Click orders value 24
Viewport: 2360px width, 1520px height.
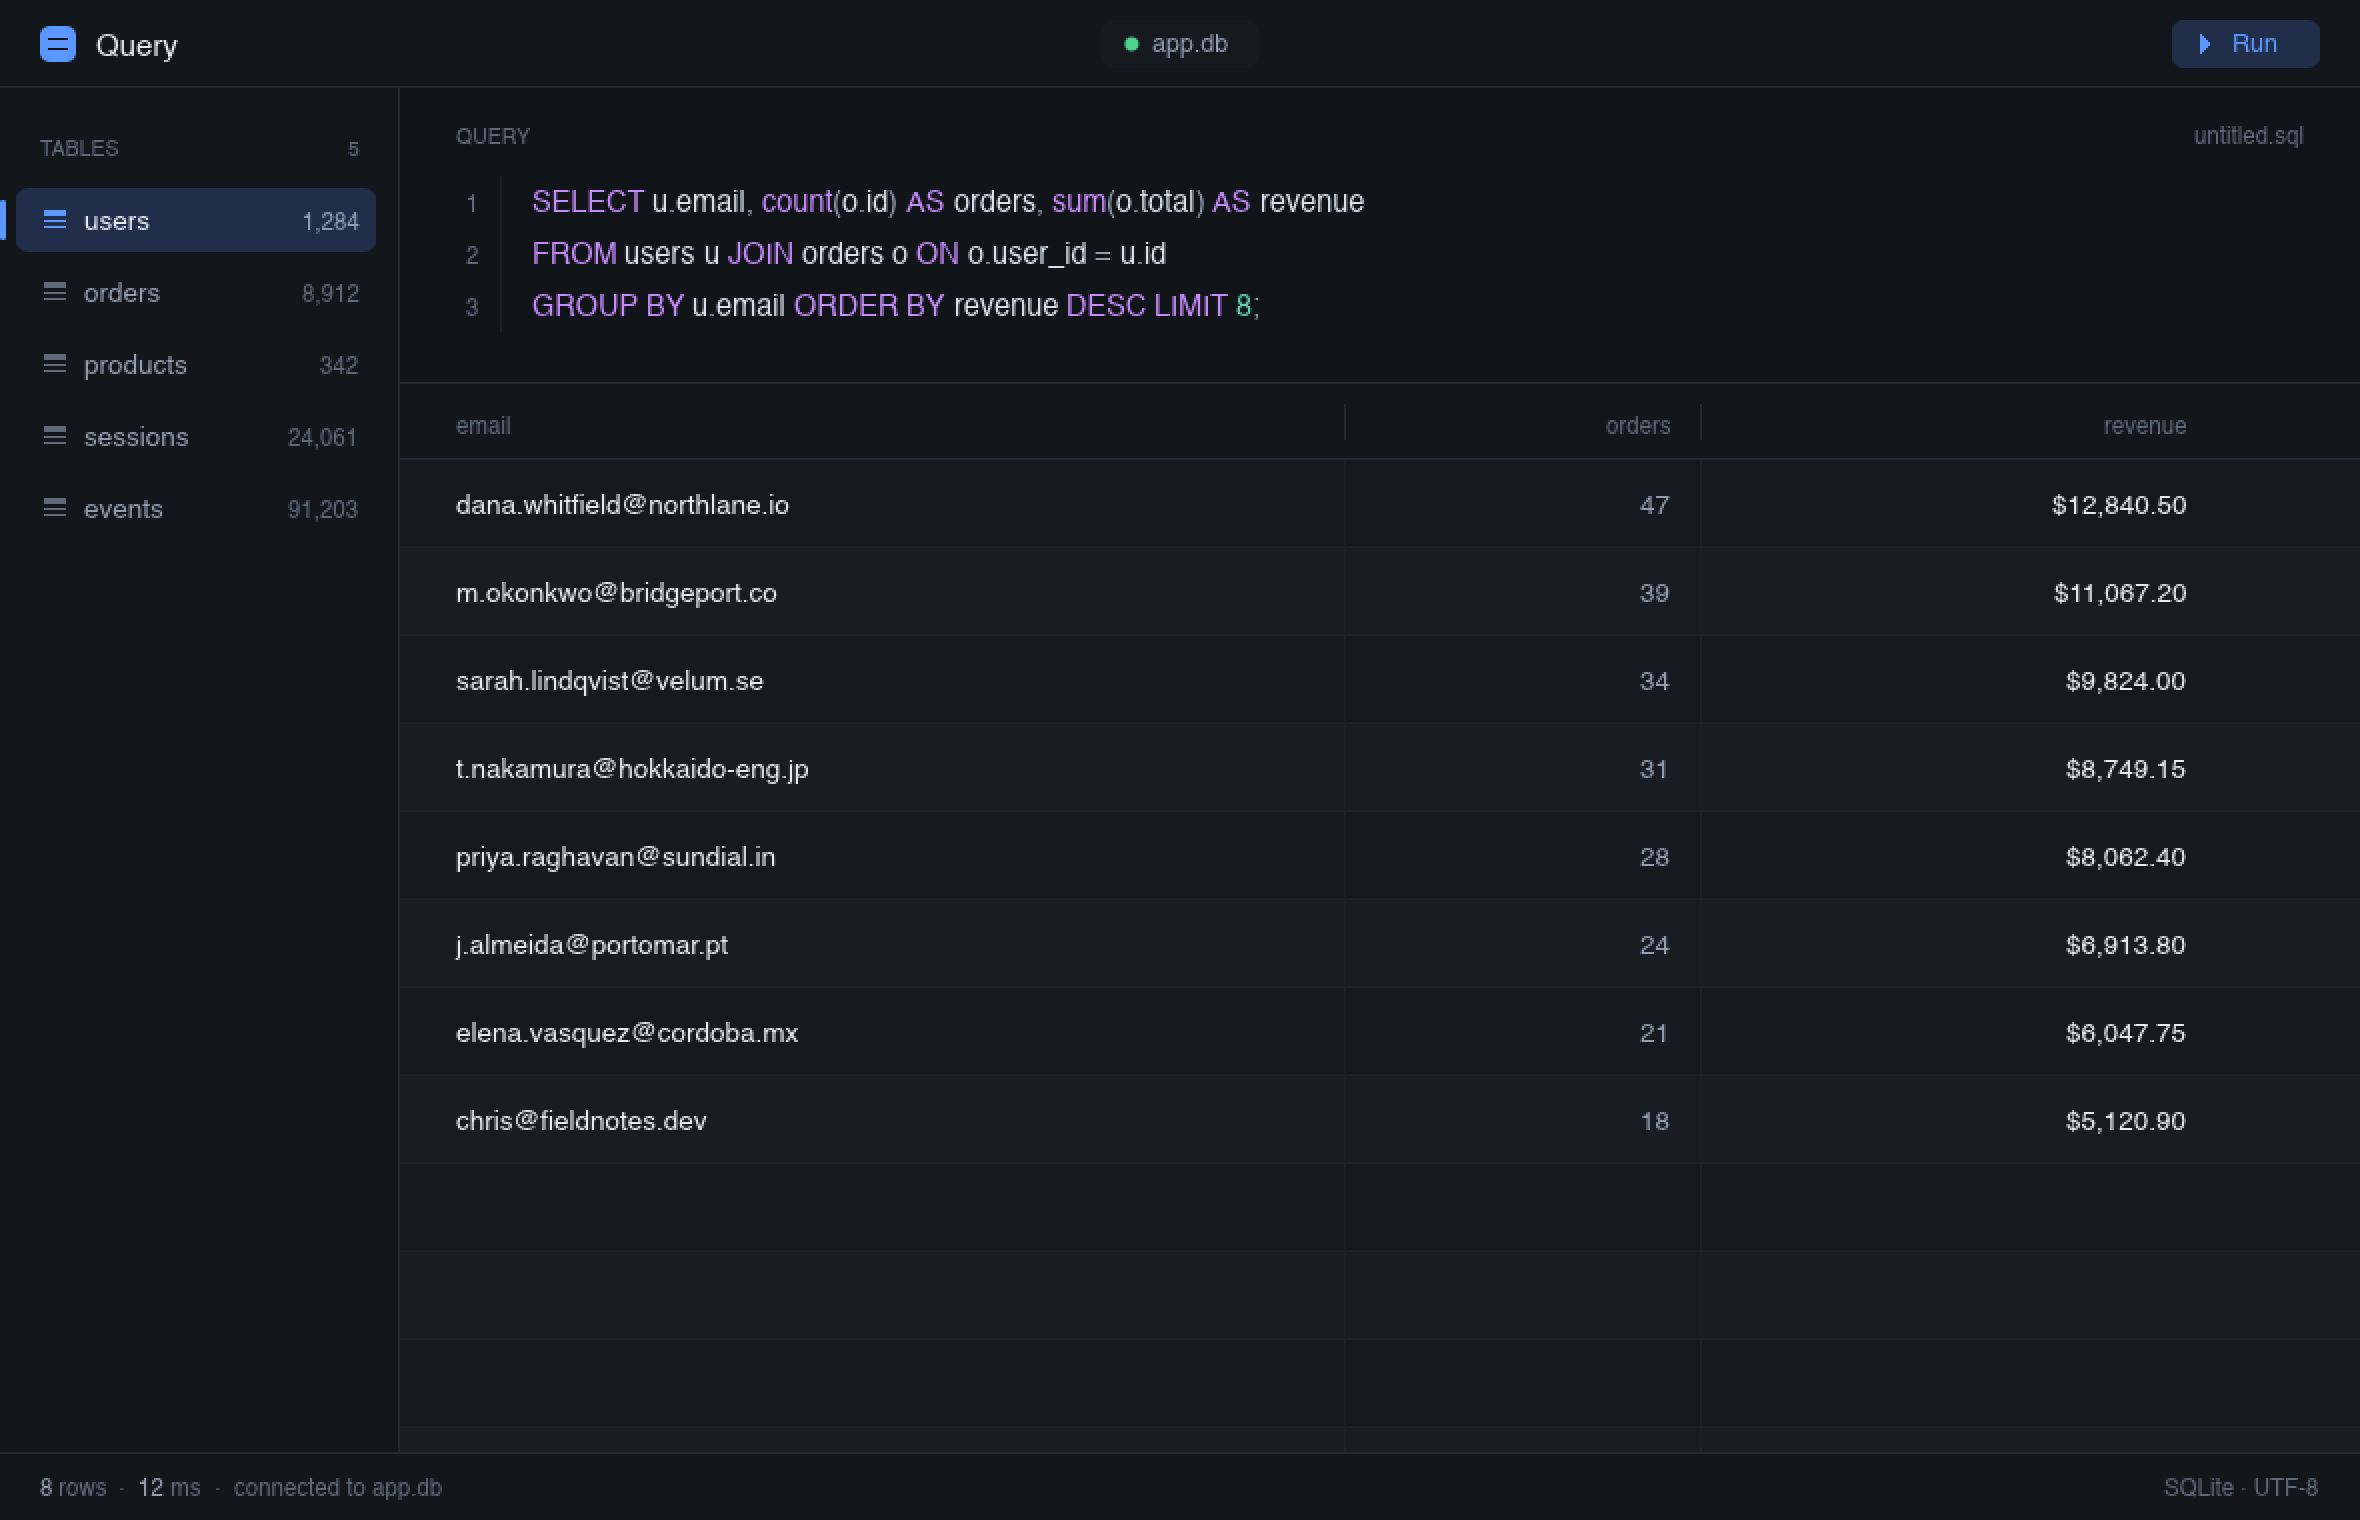pos(1654,945)
